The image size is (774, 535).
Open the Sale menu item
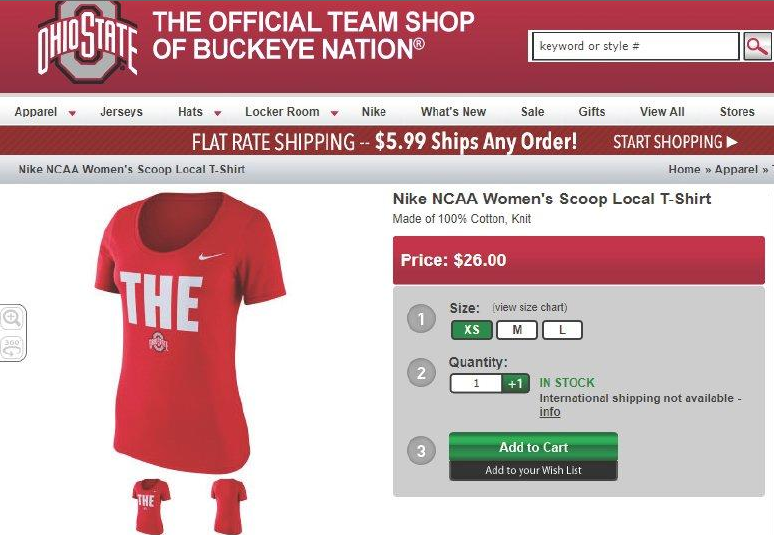(532, 112)
